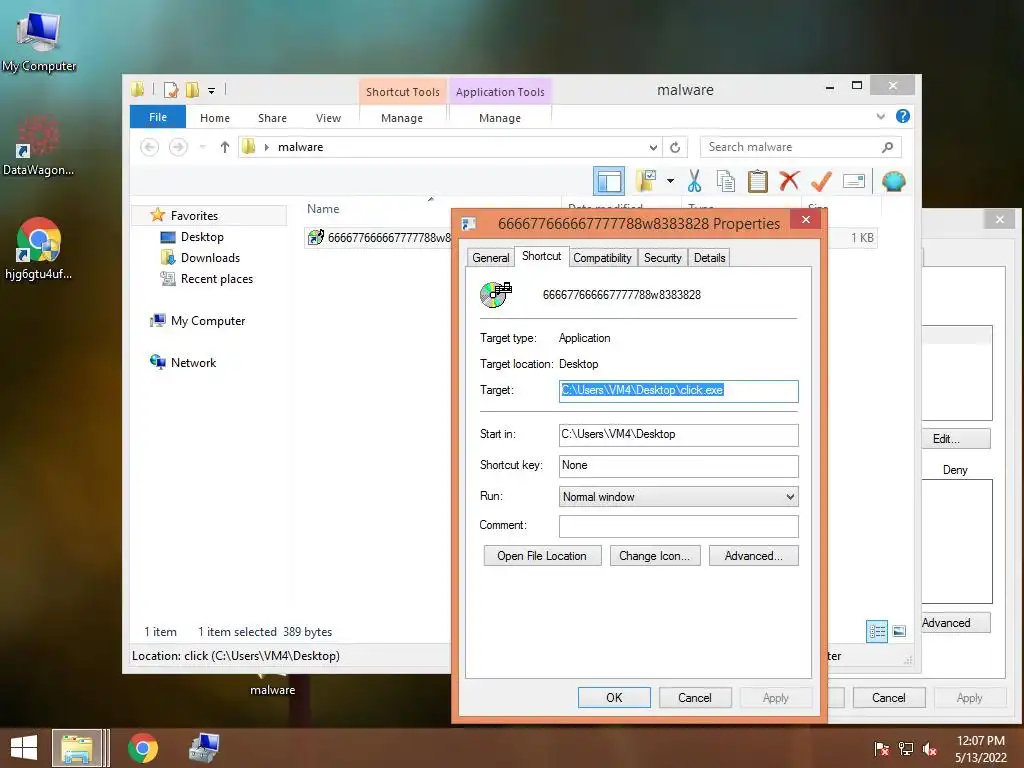This screenshot has width=1024, height=768.
Task: Click quick access New Folder icon
Action: (x=193, y=90)
